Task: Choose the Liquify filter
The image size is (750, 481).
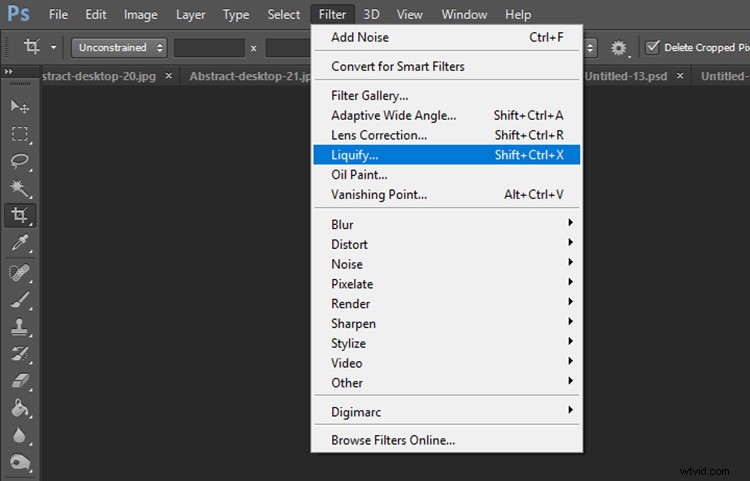Action: 447,155
